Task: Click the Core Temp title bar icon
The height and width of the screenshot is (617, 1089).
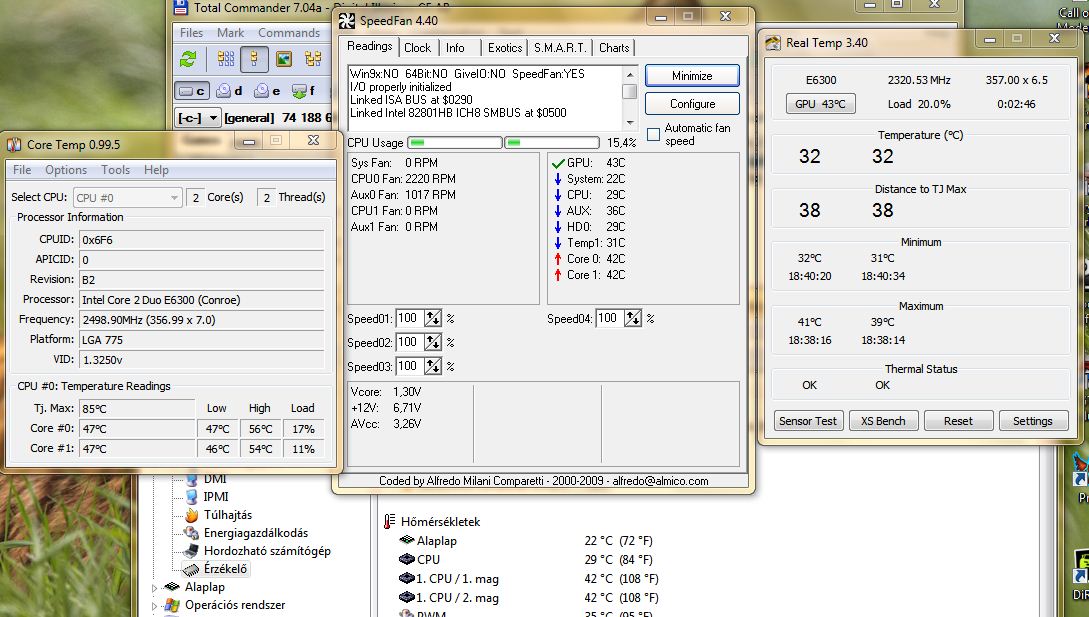Action: click(x=14, y=145)
